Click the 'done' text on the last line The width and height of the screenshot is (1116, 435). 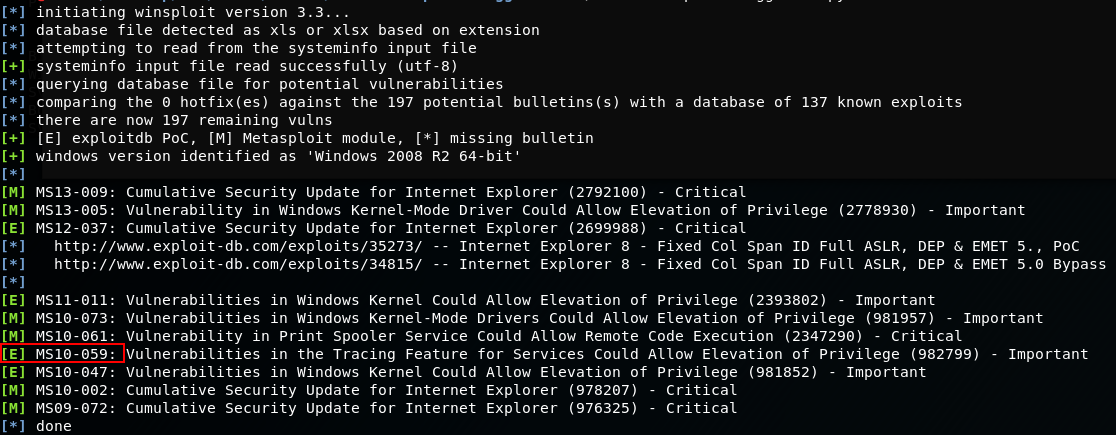[54, 426]
